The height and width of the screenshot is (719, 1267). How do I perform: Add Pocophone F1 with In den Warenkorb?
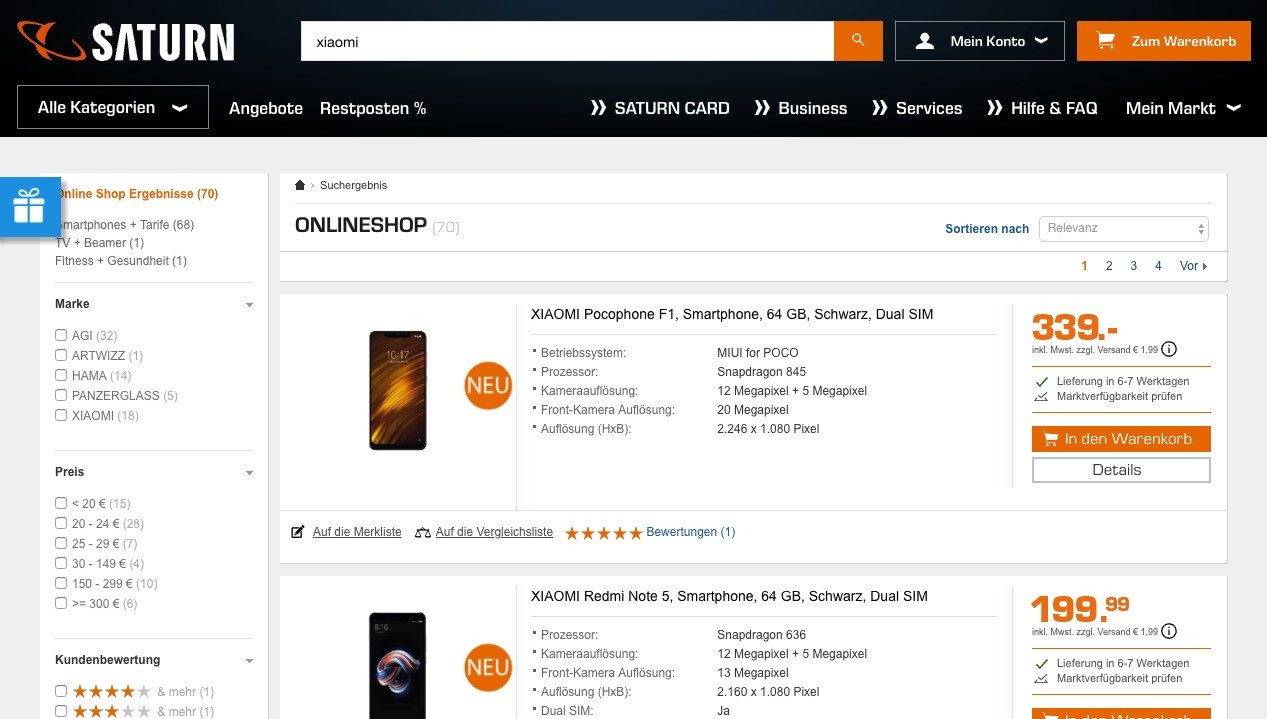pyautogui.click(x=1121, y=439)
